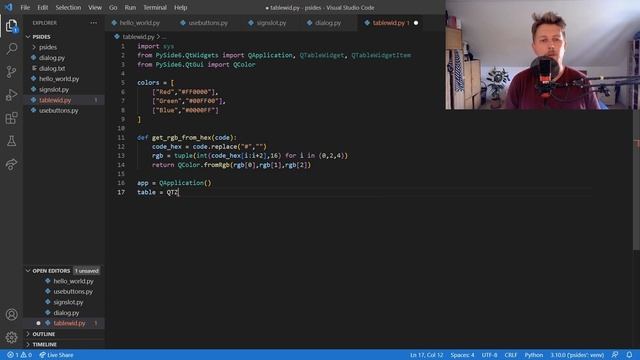Switch to usebuttons.py editor tab
The width and height of the screenshot is (640, 360).
208,23
